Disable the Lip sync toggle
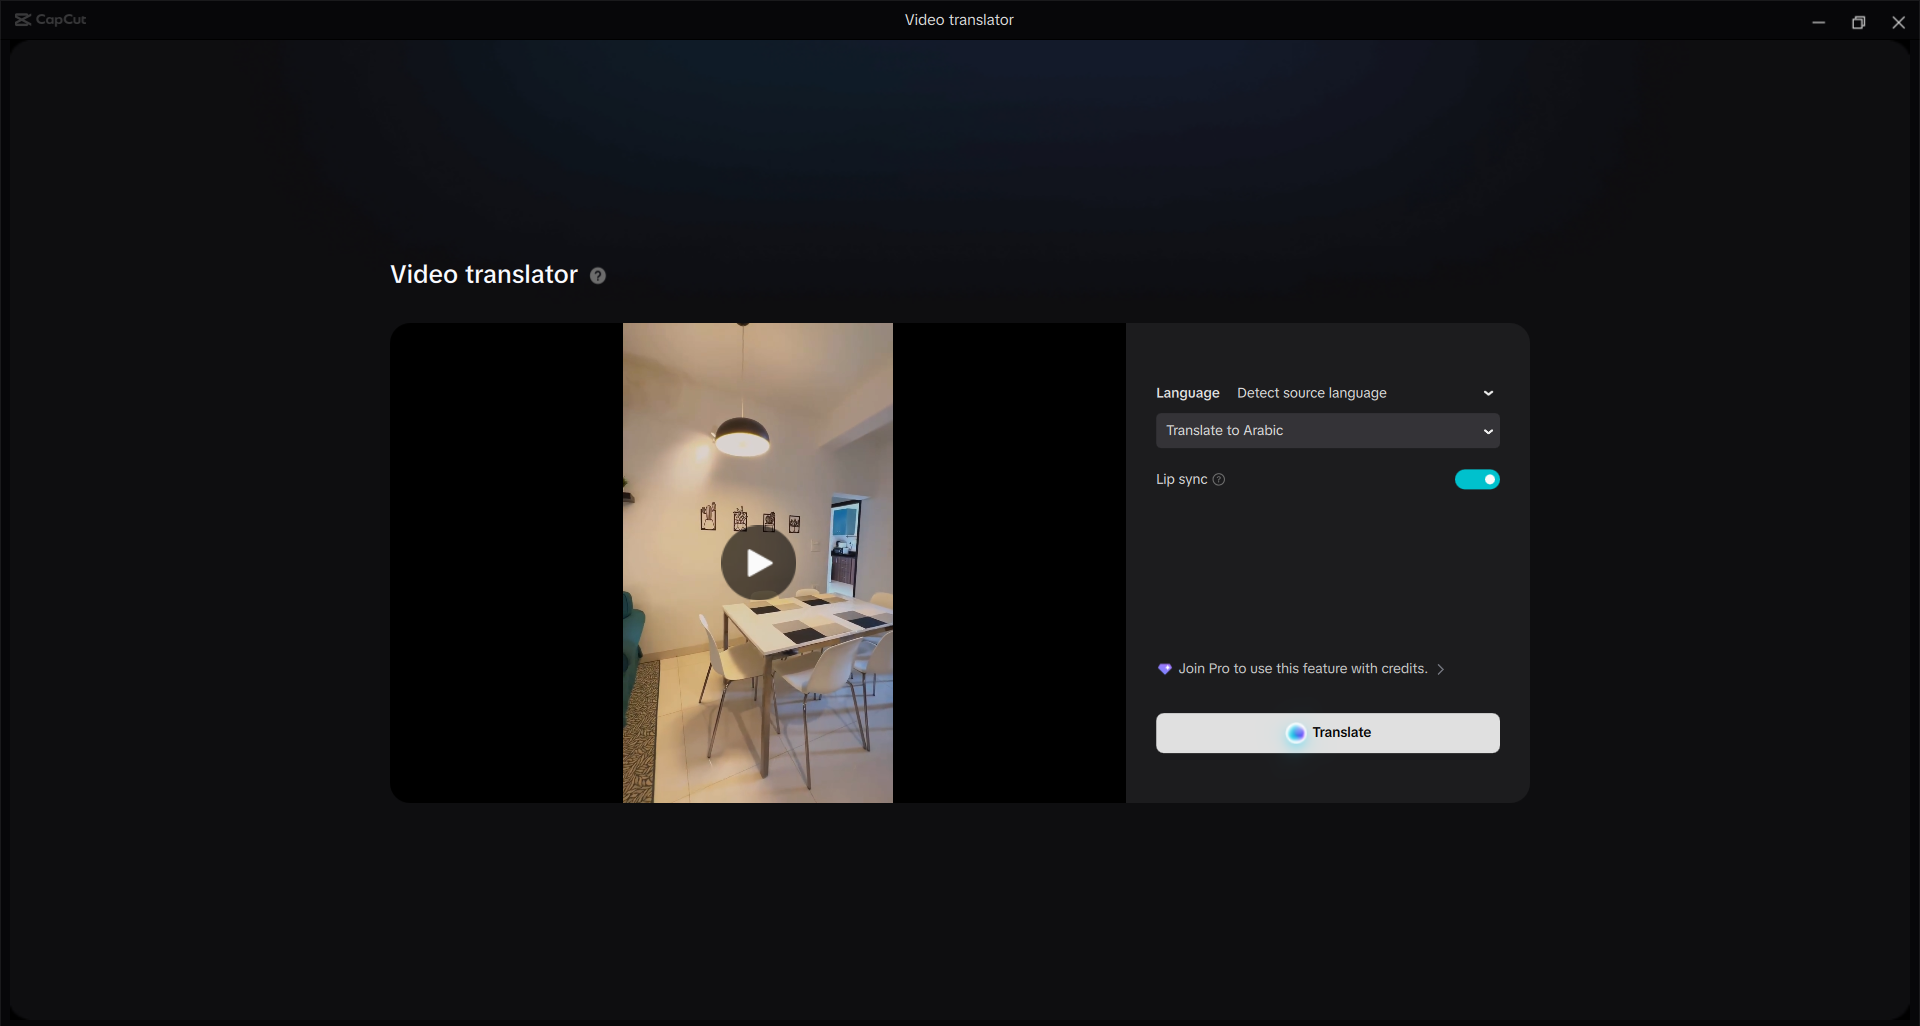 pyautogui.click(x=1477, y=479)
